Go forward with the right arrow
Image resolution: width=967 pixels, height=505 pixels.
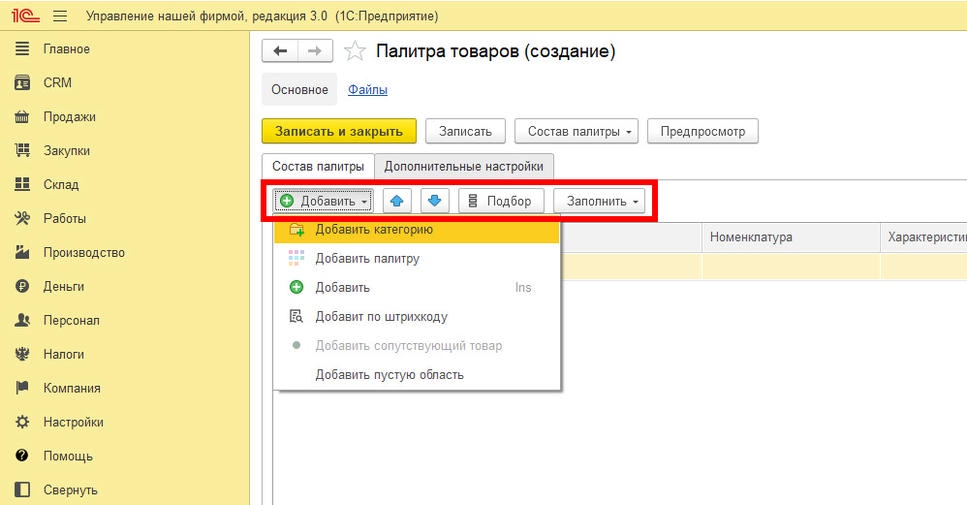[315, 51]
